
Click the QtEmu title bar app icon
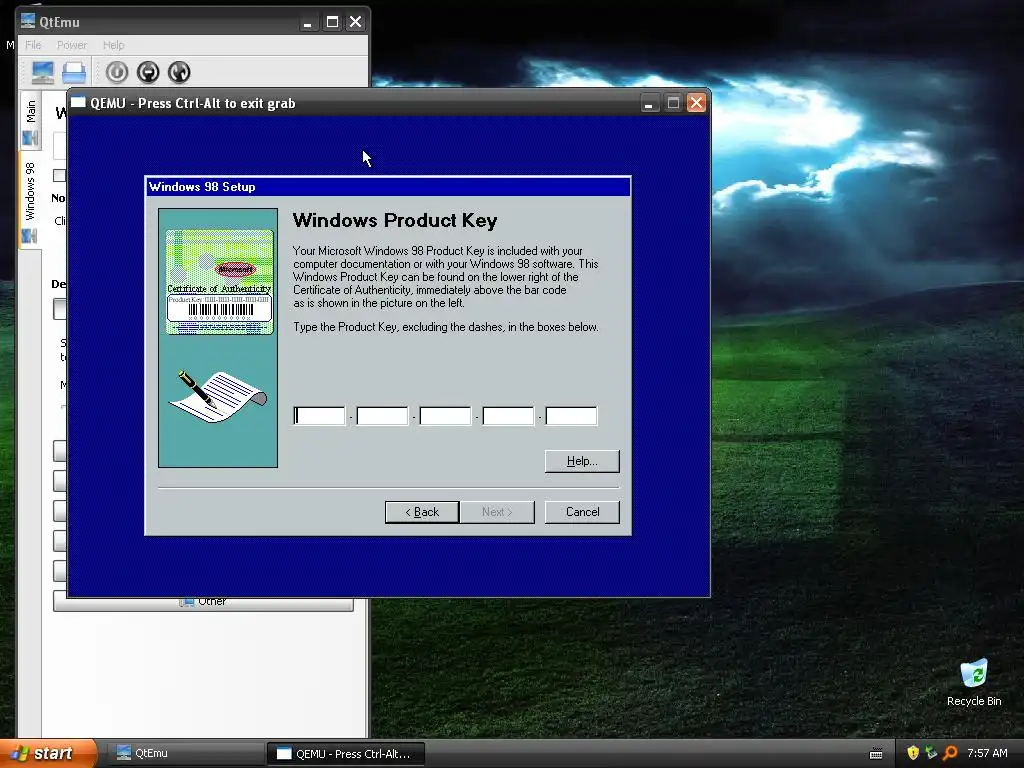pyautogui.click(x=28, y=22)
